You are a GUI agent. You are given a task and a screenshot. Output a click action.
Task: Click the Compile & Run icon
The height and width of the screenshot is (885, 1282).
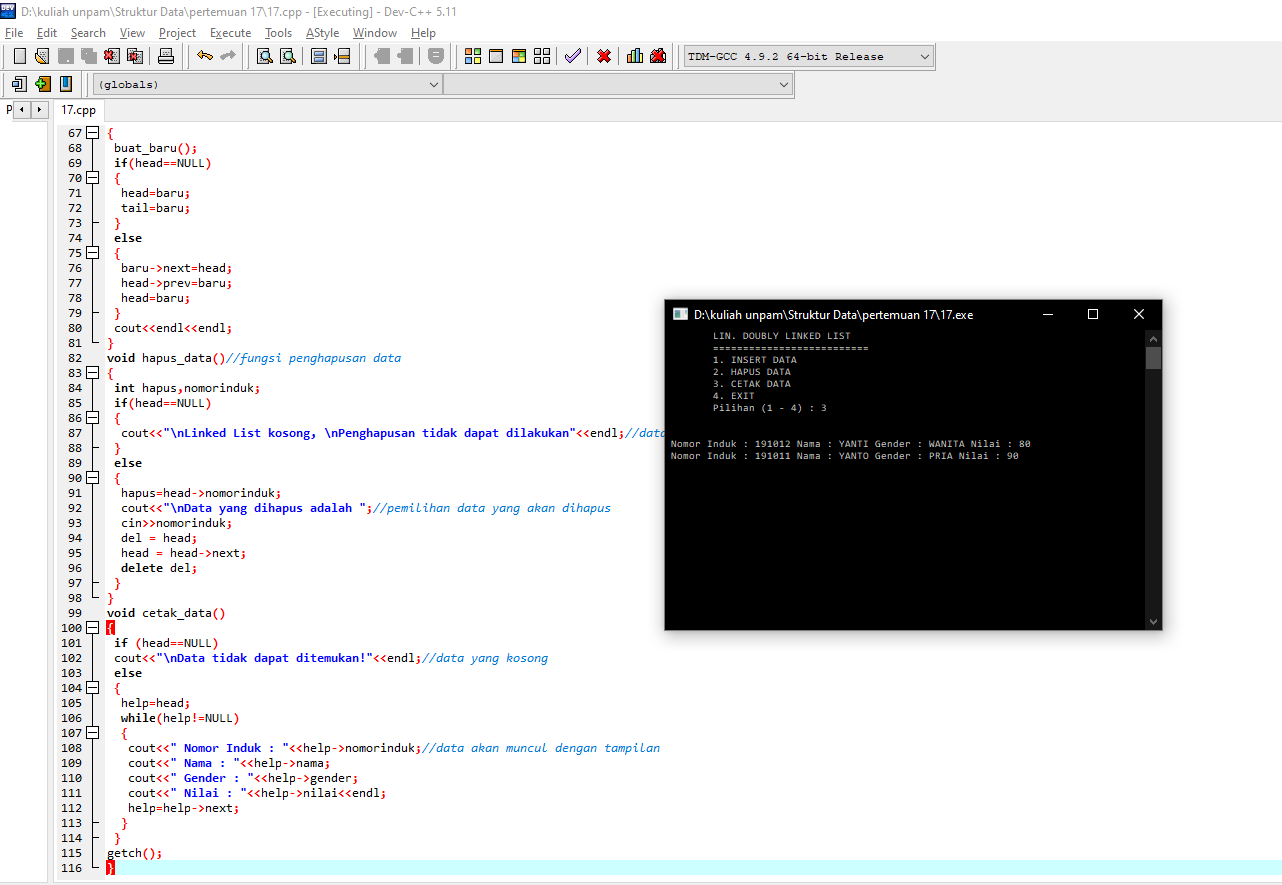coord(519,56)
